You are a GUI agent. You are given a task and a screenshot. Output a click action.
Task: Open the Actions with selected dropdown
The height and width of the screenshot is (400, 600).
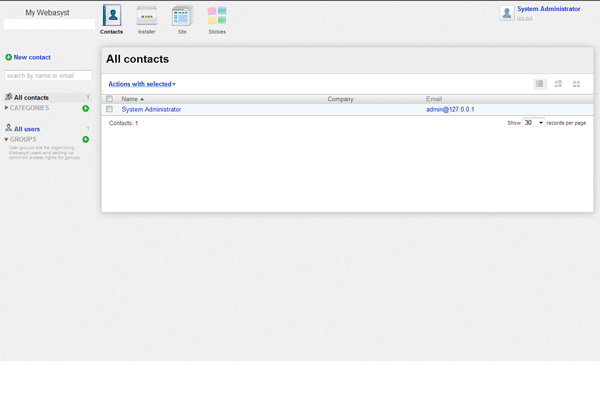pos(142,84)
